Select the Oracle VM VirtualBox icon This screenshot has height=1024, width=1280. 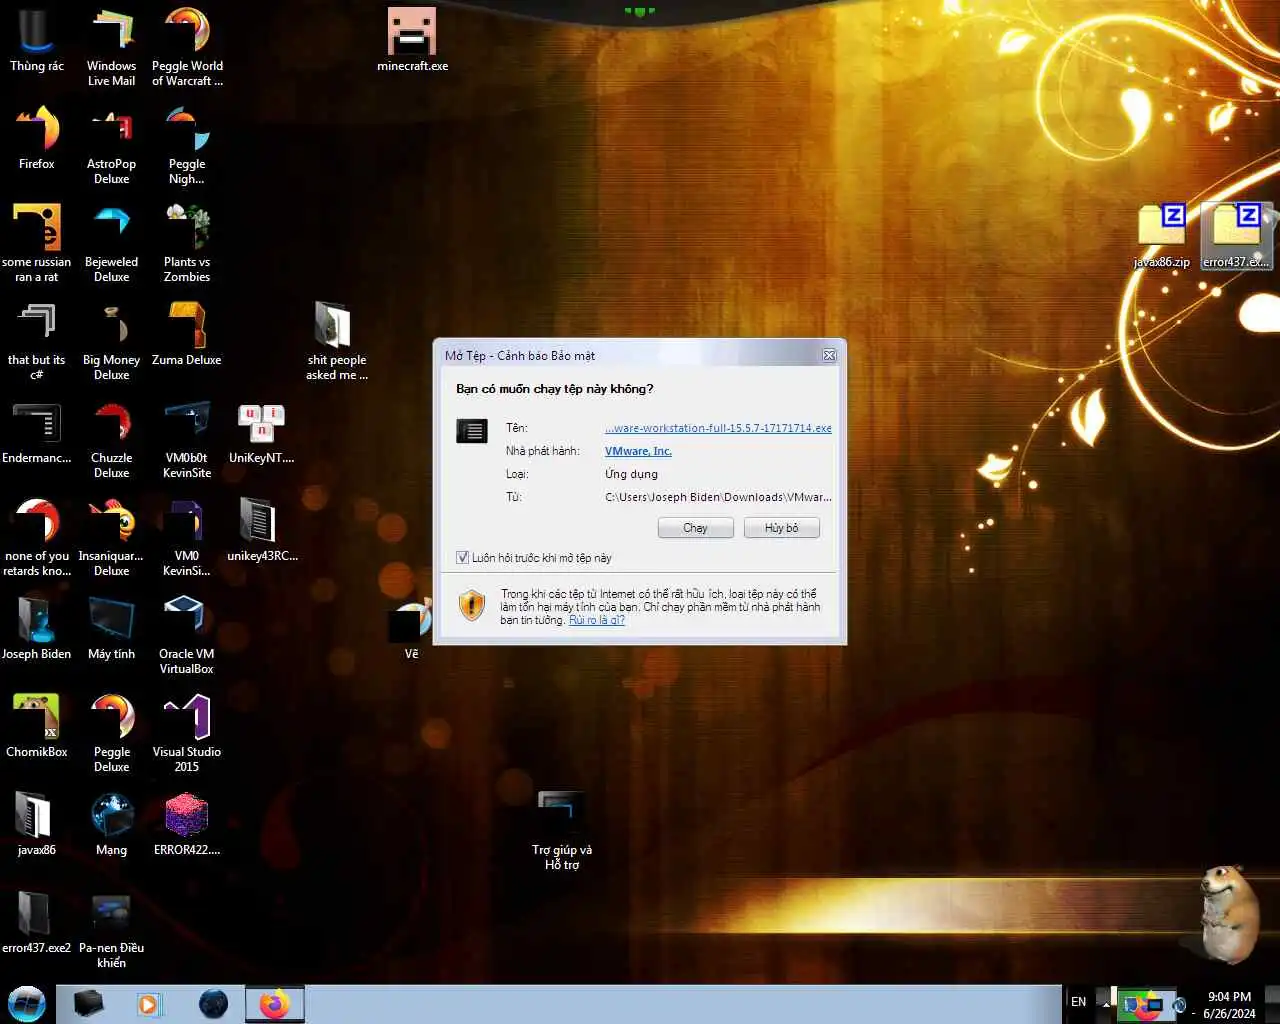pyautogui.click(x=187, y=635)
